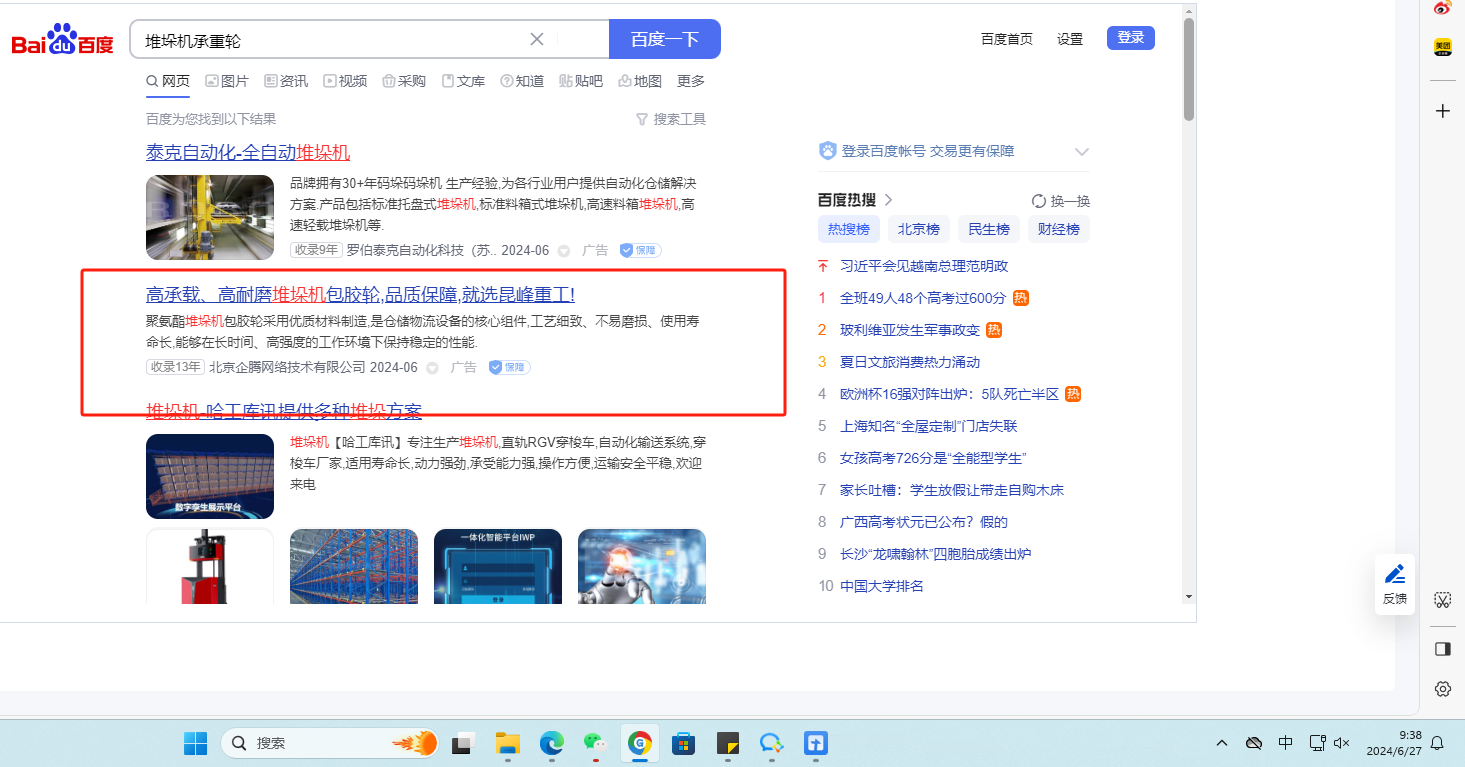1465x767 pixels.
Task: Refresh hot searches with 换一换
Action: pos(1061,201)
